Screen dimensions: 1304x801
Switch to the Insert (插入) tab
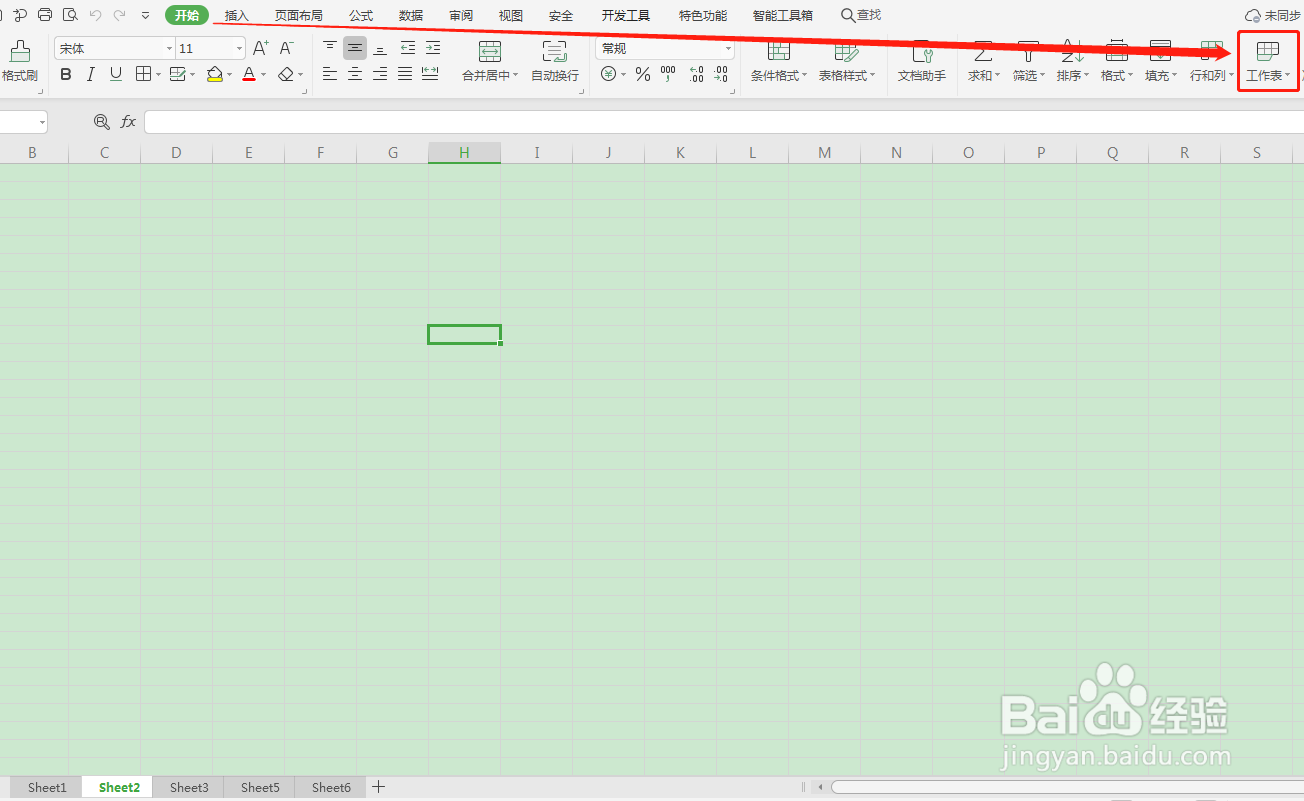[x=237, y=15]
